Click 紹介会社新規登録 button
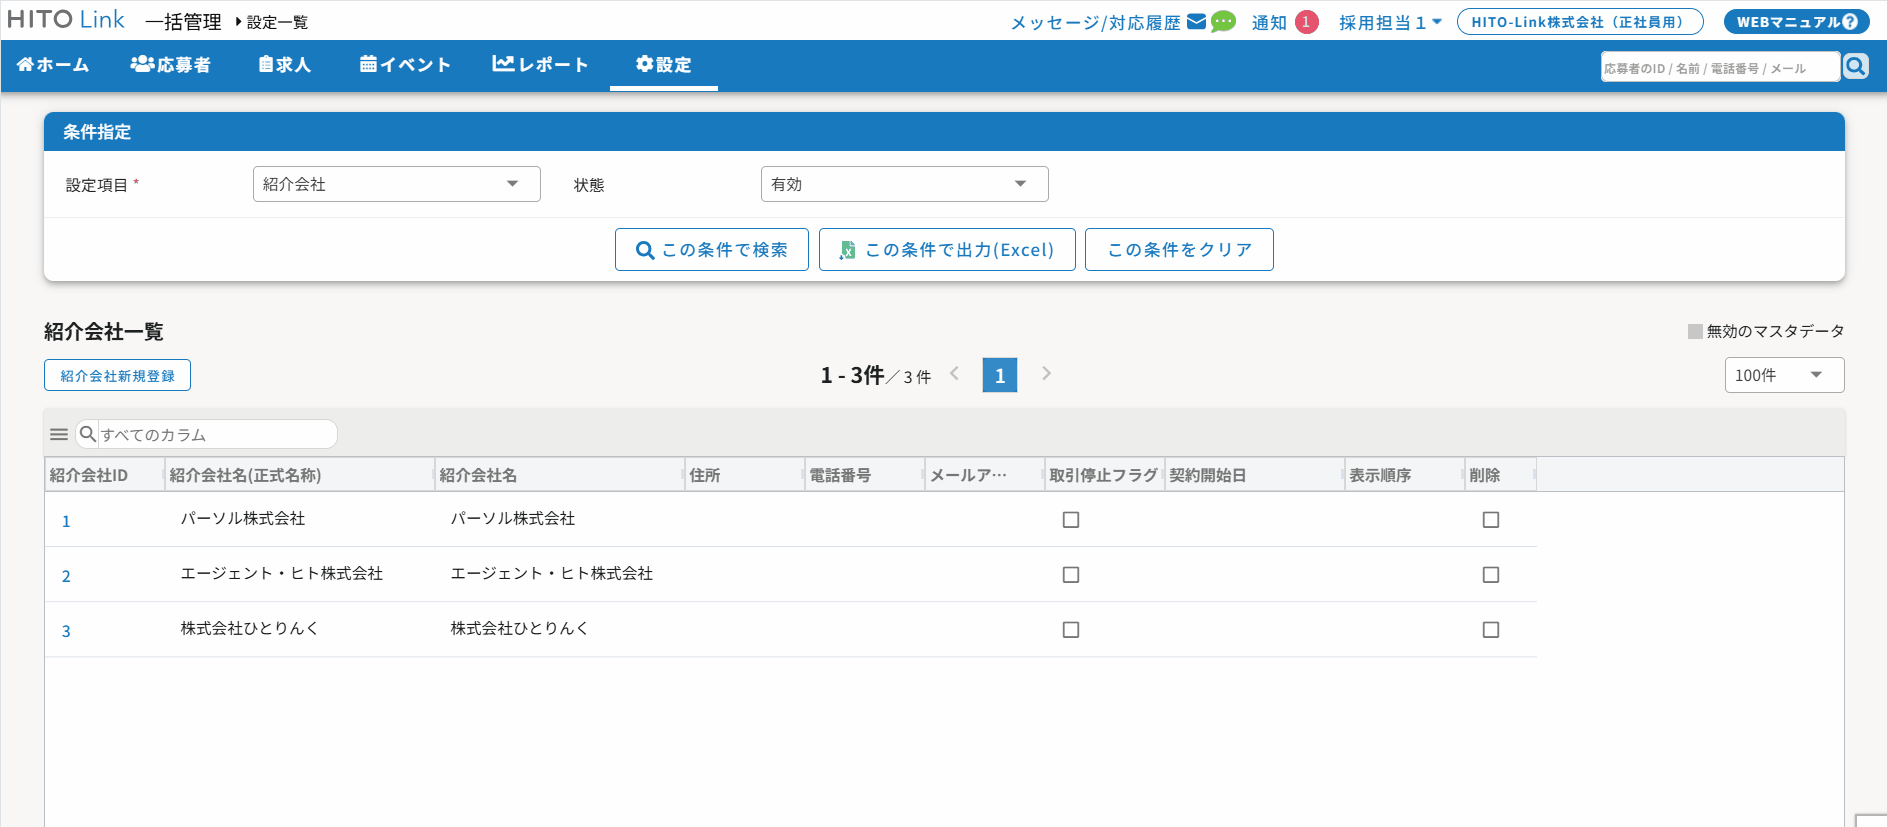 point(117,376)
